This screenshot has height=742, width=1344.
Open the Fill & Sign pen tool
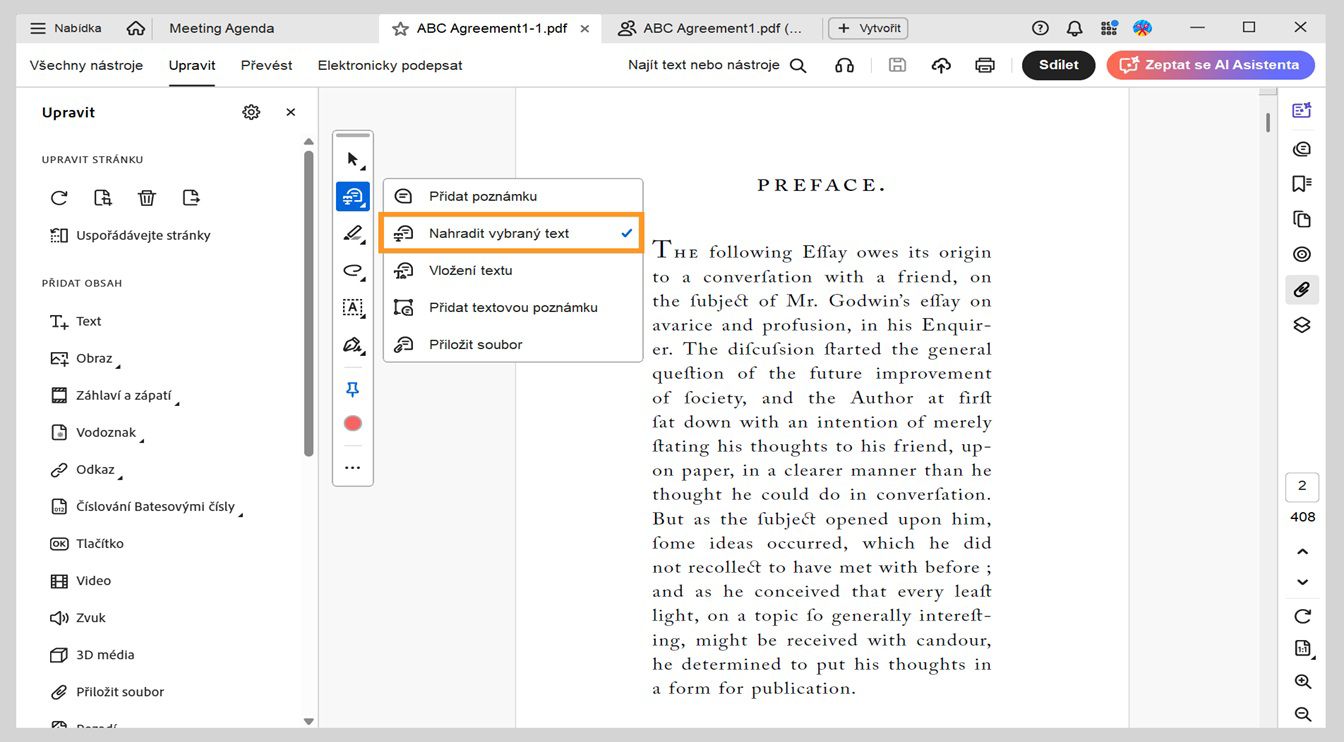(352, 345)
